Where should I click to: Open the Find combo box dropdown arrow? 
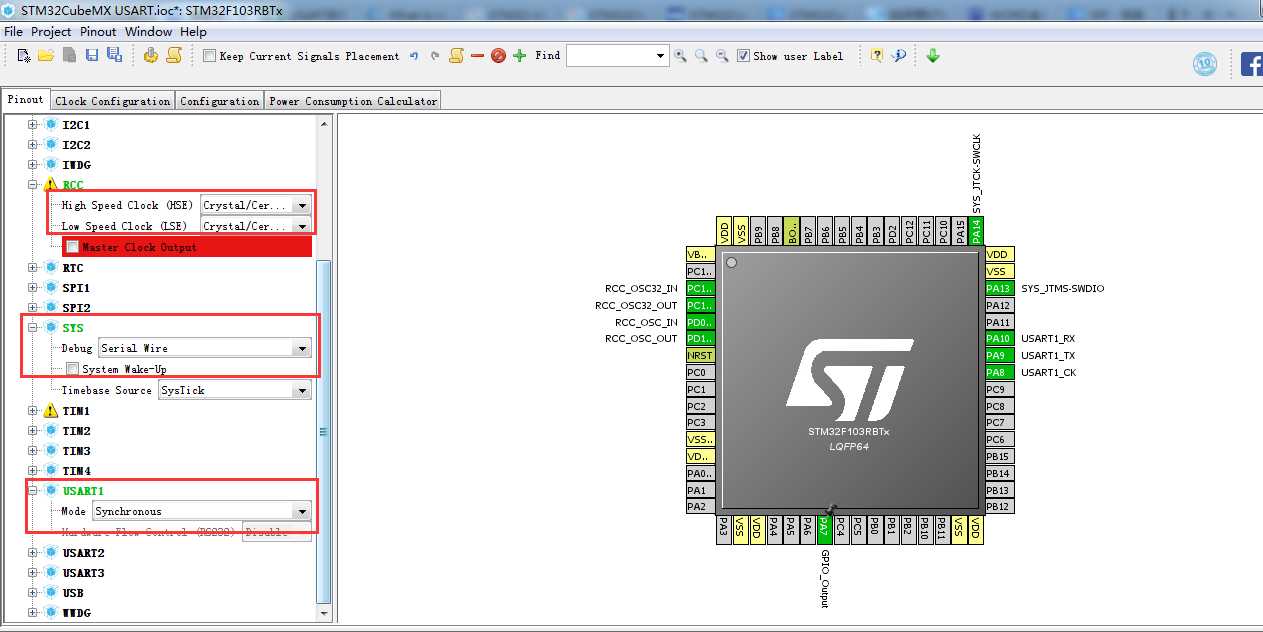pos(660,56)
